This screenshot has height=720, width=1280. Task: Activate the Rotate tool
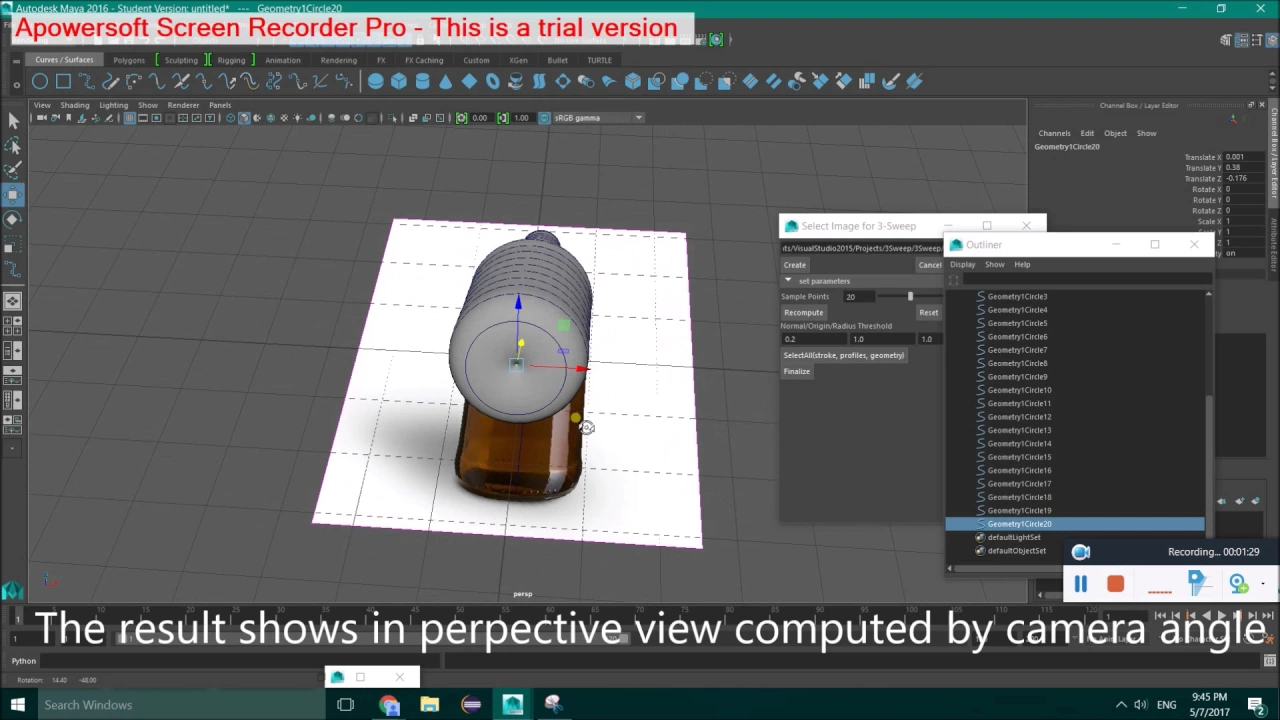[13, 219]
